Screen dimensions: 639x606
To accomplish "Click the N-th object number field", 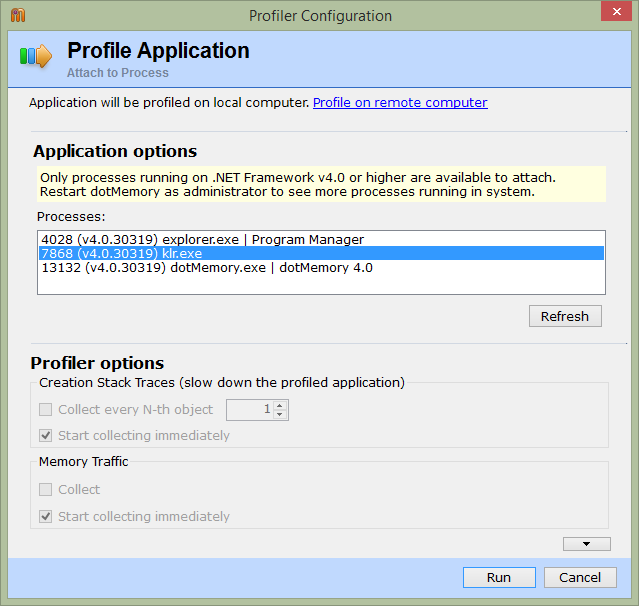I will [250, 410].
